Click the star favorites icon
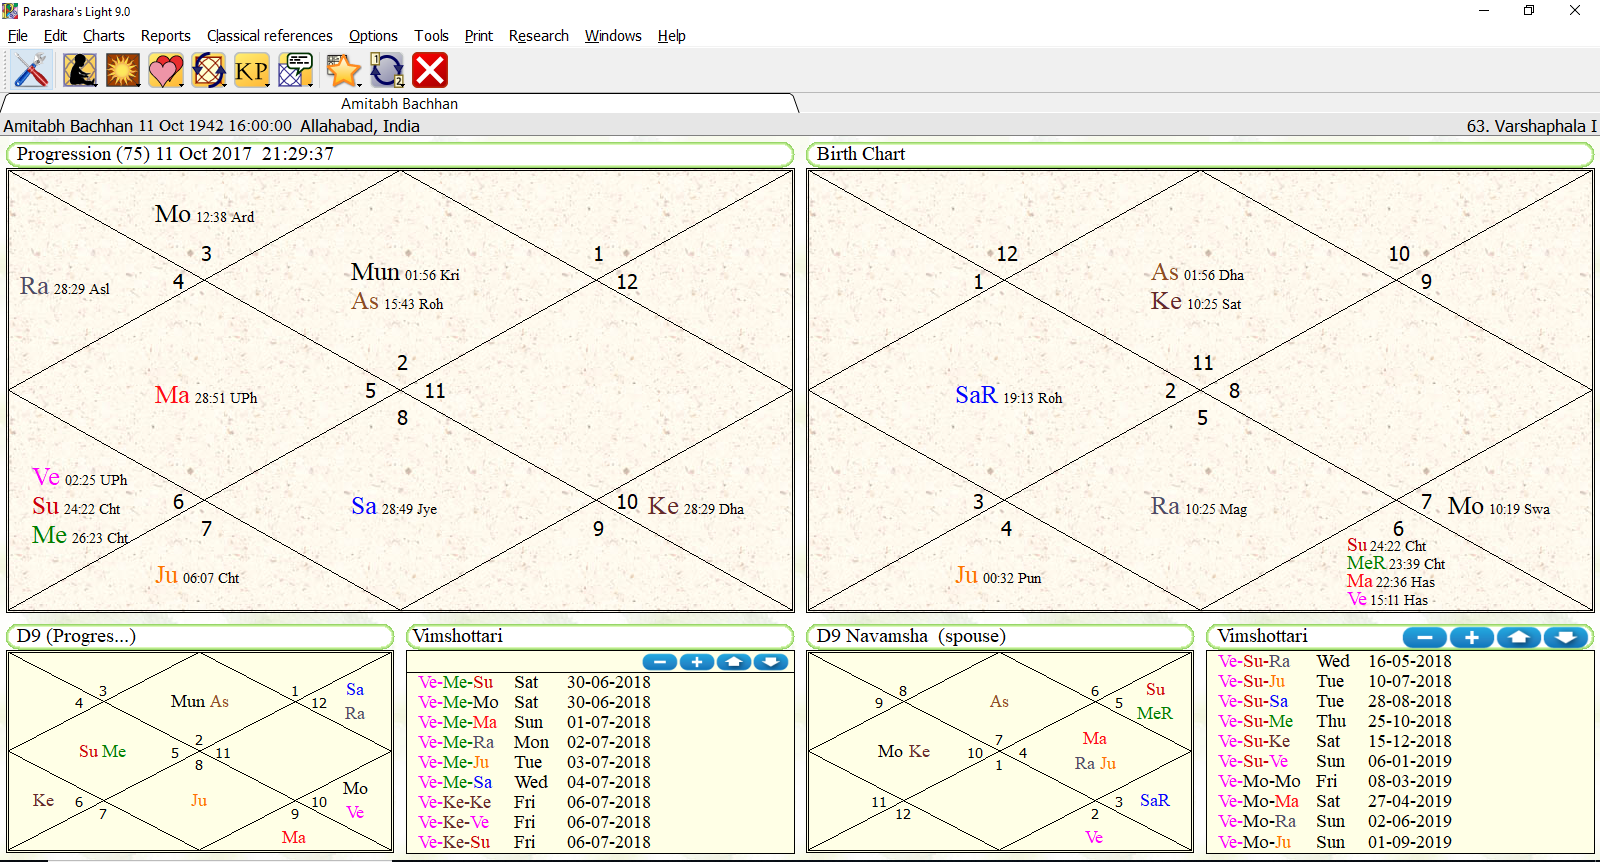This screenshot has width=1600, height=862. 341,71
